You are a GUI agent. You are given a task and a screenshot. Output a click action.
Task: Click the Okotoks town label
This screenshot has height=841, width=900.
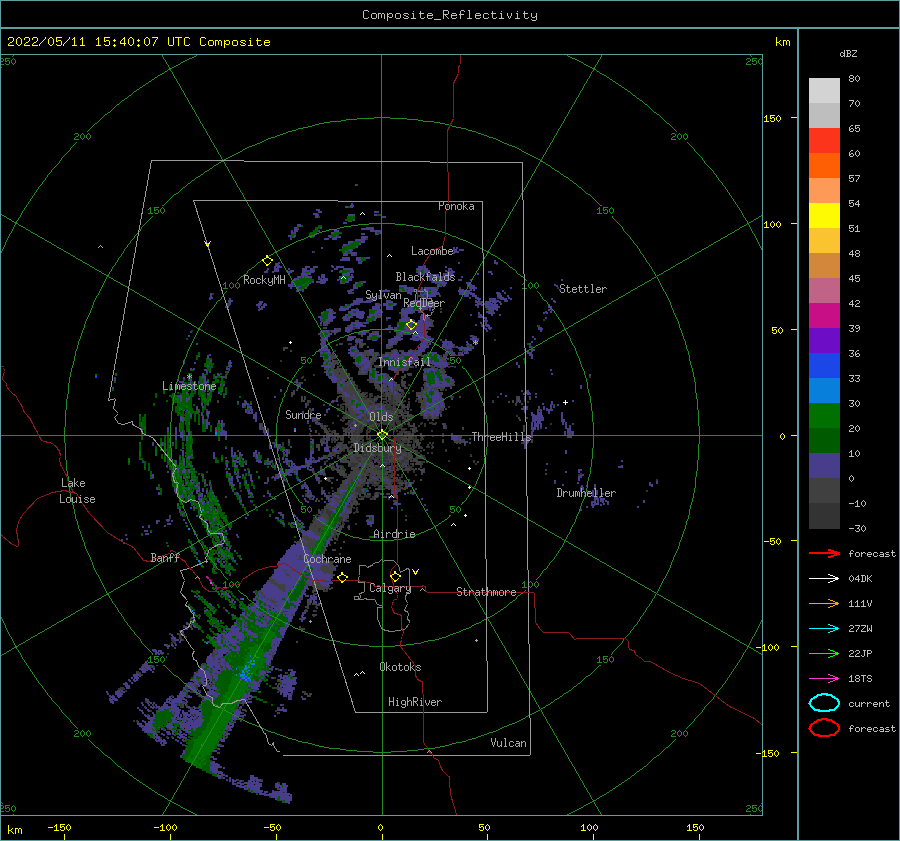(x=400, y=667)
